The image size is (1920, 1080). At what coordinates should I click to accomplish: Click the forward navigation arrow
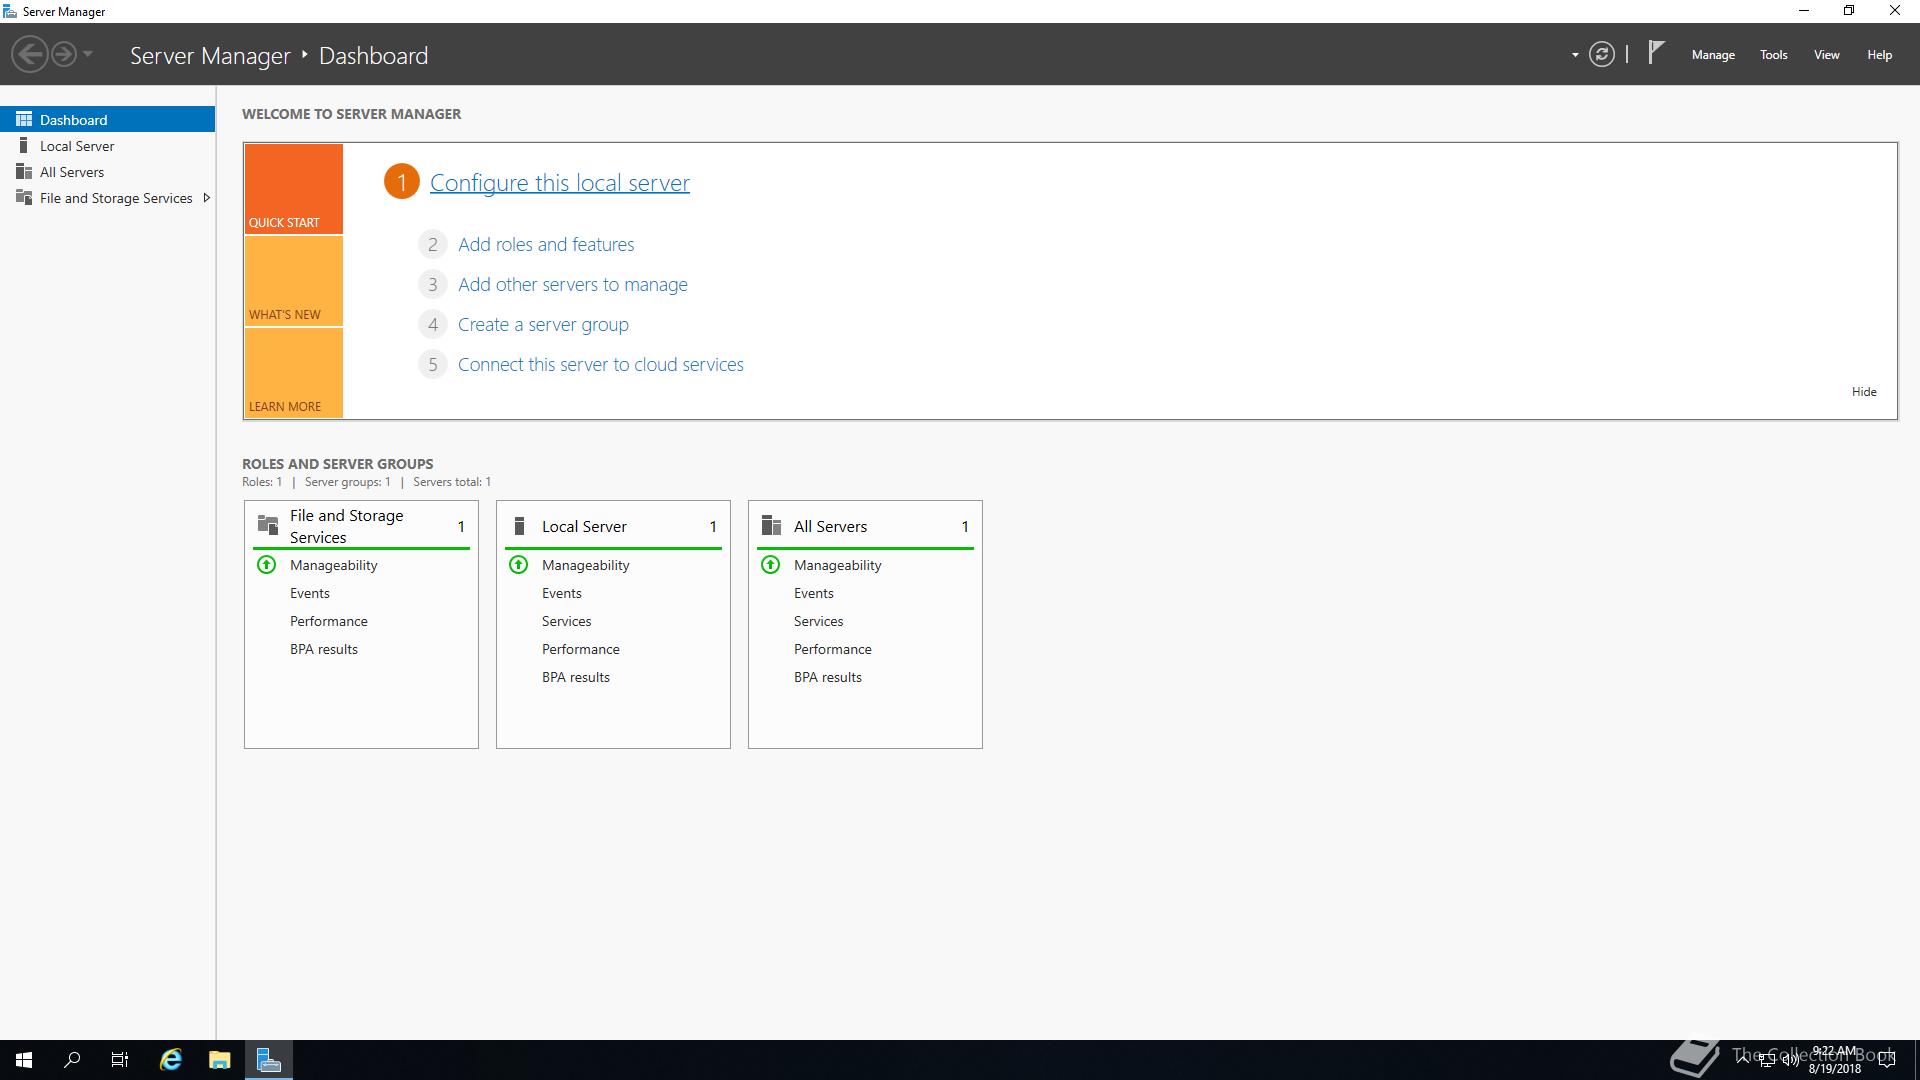click(x=64, y=54)
